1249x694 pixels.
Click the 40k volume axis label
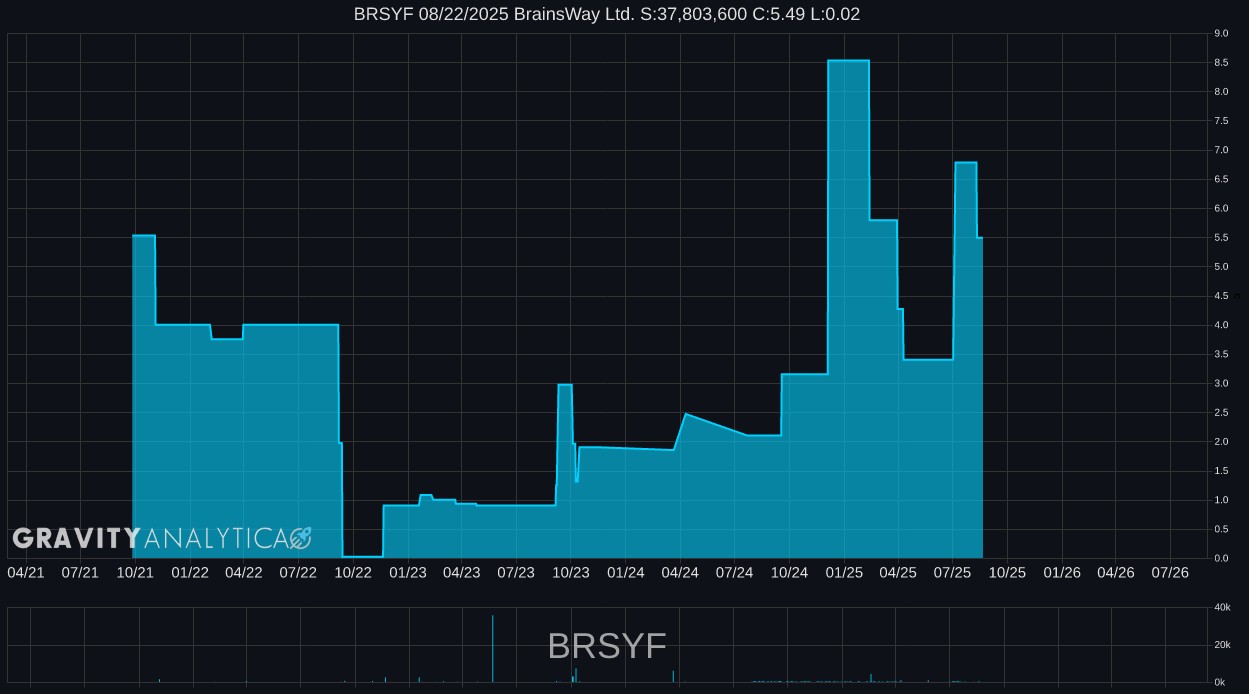click(1220, 608)
